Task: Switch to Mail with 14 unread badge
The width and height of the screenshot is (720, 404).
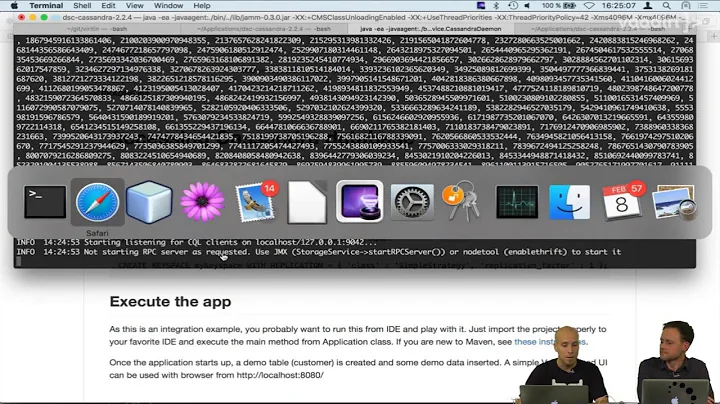Action: point(255,202)
